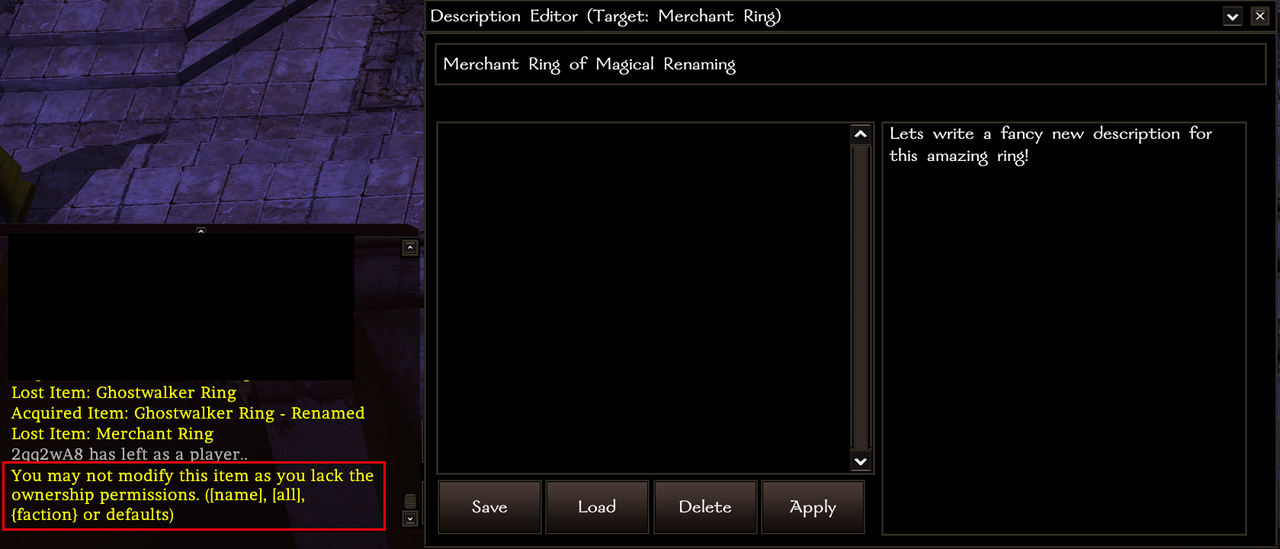
Task: Close the Description Editor window
Action: (x=1259, y=16)
